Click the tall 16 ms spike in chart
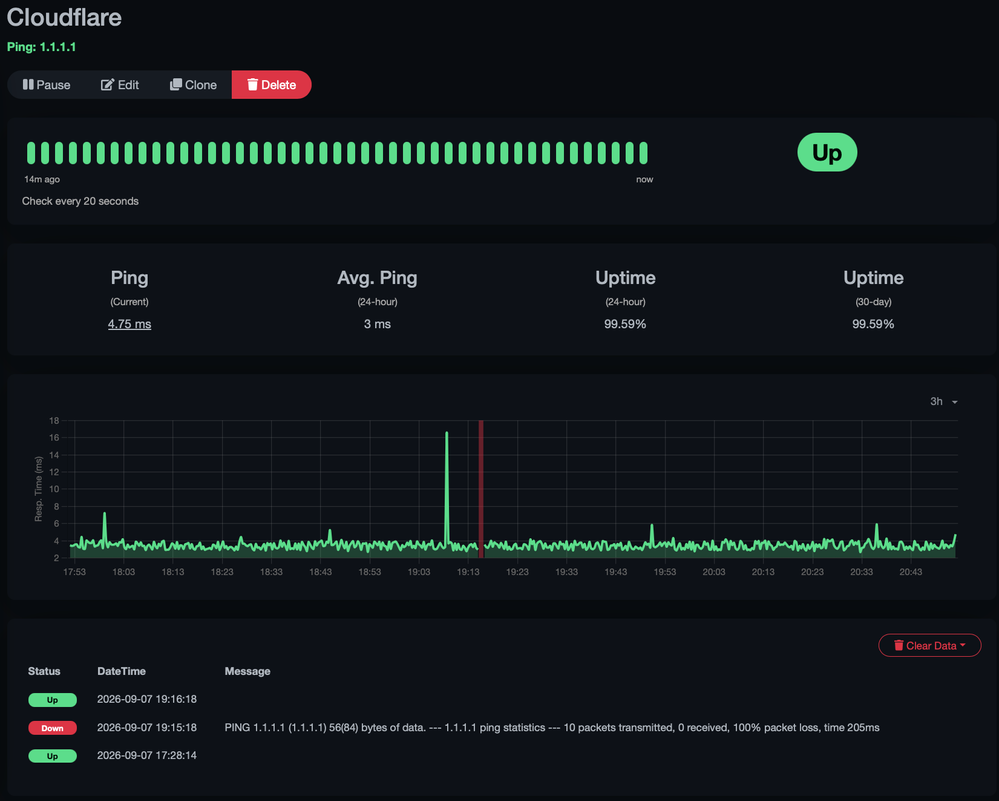Image resolution: width=999 pixels, height=801 pixels. (x=447, y=488)
